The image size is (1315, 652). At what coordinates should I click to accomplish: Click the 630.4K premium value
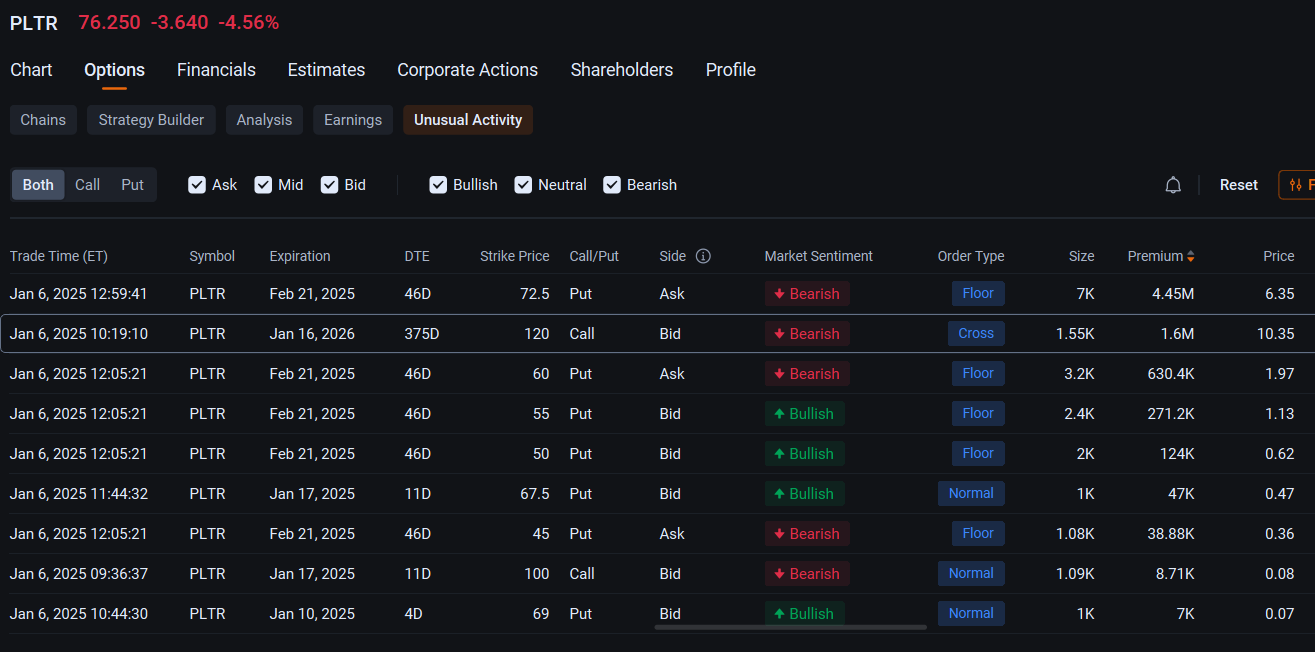coord(1171,374)
